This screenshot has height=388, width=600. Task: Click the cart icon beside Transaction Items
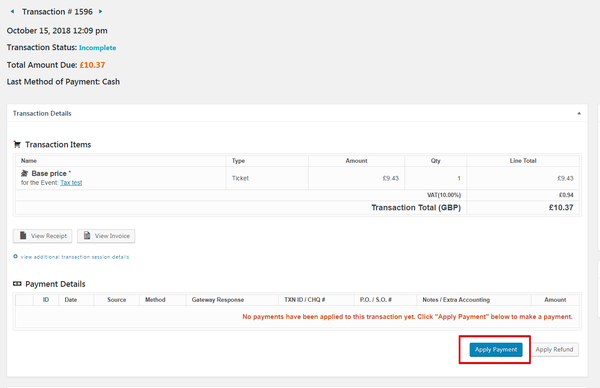click(x=17, y=144)
